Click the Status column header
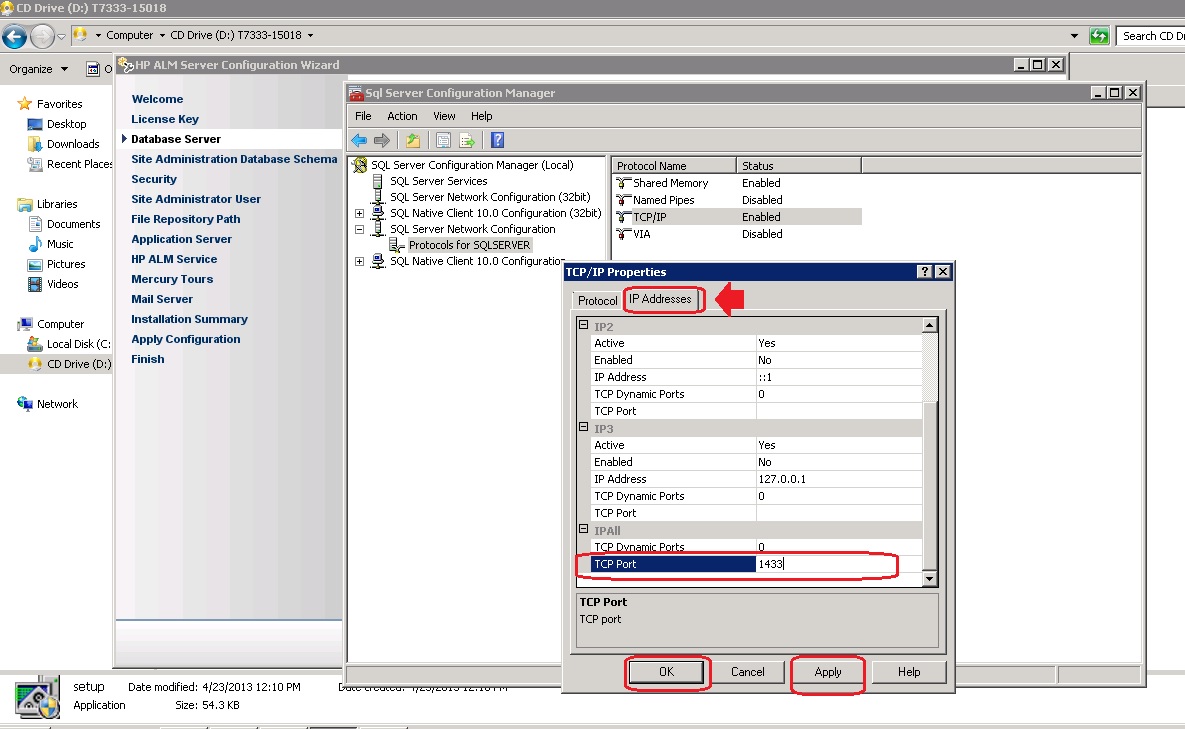 pyautogui.click(x=799, y=165)
